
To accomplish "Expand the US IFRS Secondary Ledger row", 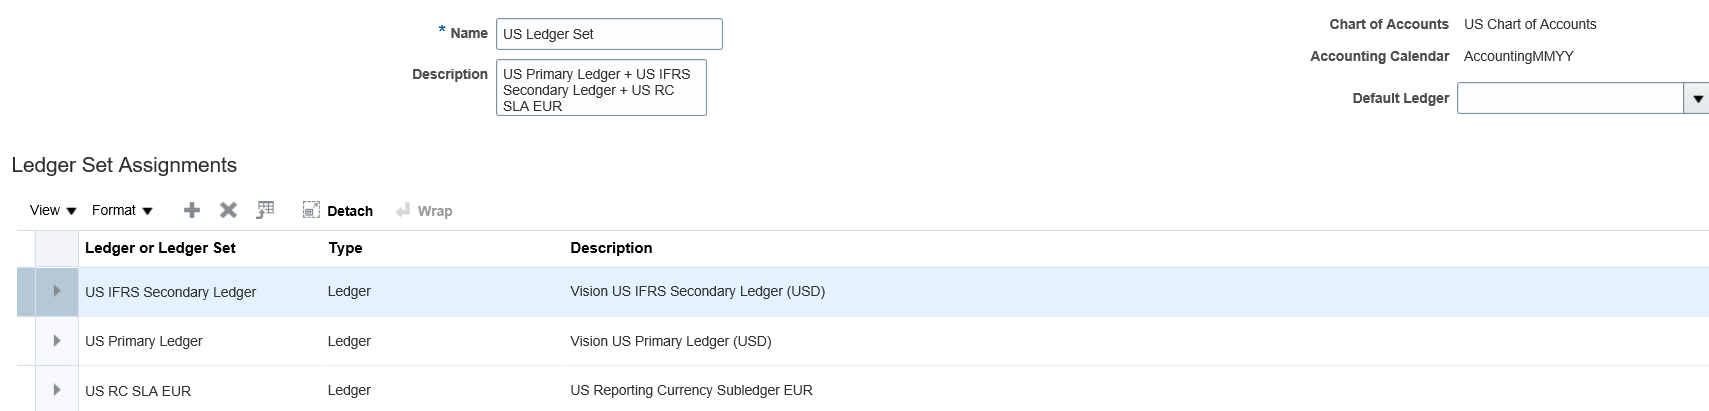I will point(57,291).
